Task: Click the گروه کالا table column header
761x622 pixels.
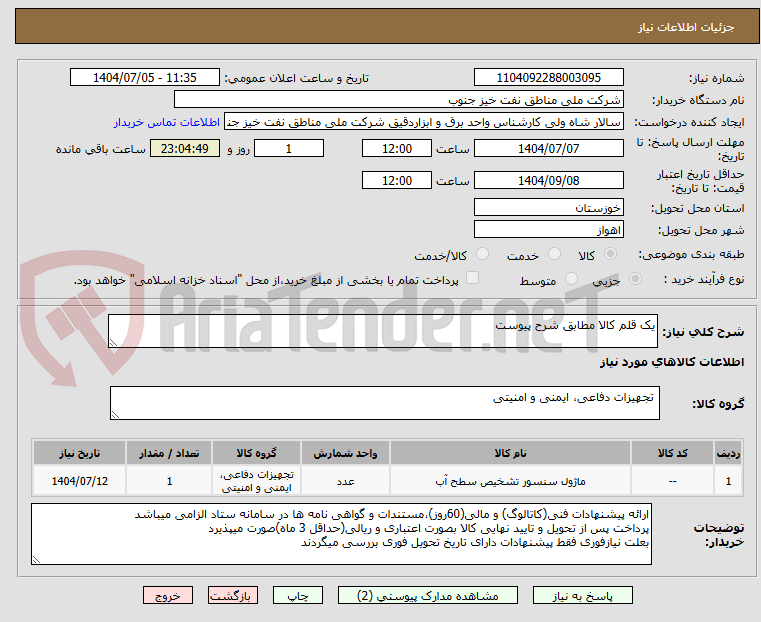Action: pyautogui.click(x=256, y=453)
